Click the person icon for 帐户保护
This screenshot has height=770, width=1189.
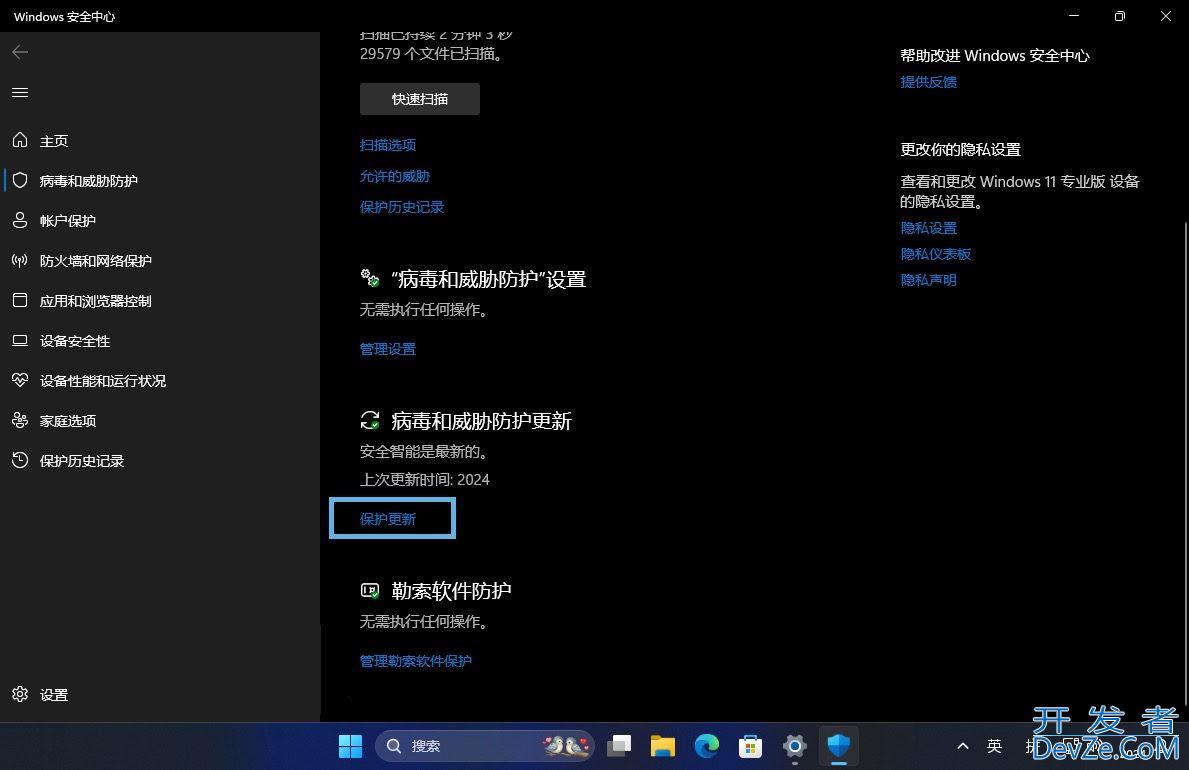click(20, 220)
